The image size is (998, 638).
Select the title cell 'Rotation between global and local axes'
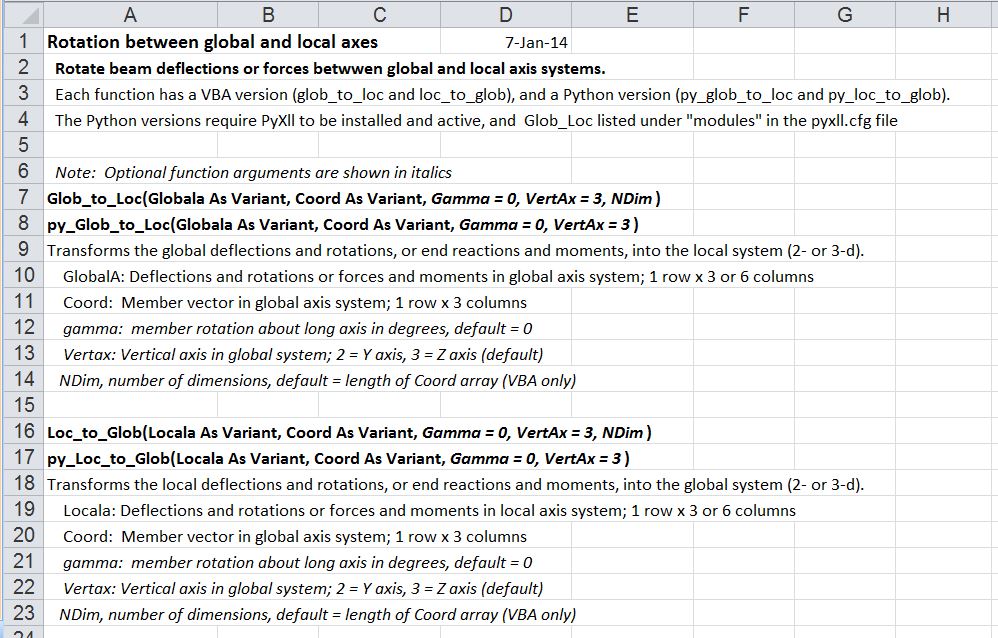pyautogui.click(x=212, y=42)
